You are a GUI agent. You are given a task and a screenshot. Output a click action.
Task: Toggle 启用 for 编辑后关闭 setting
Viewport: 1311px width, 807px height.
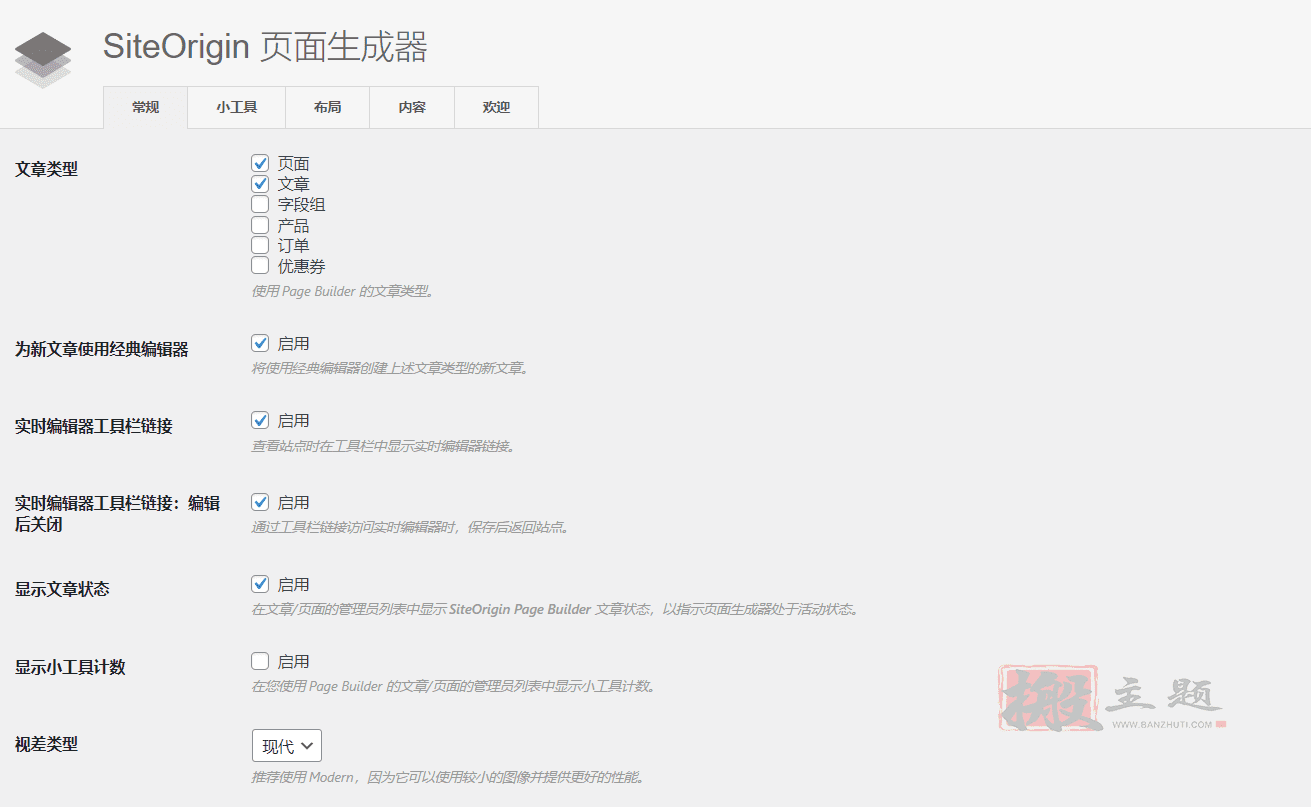tap(260, 502)
